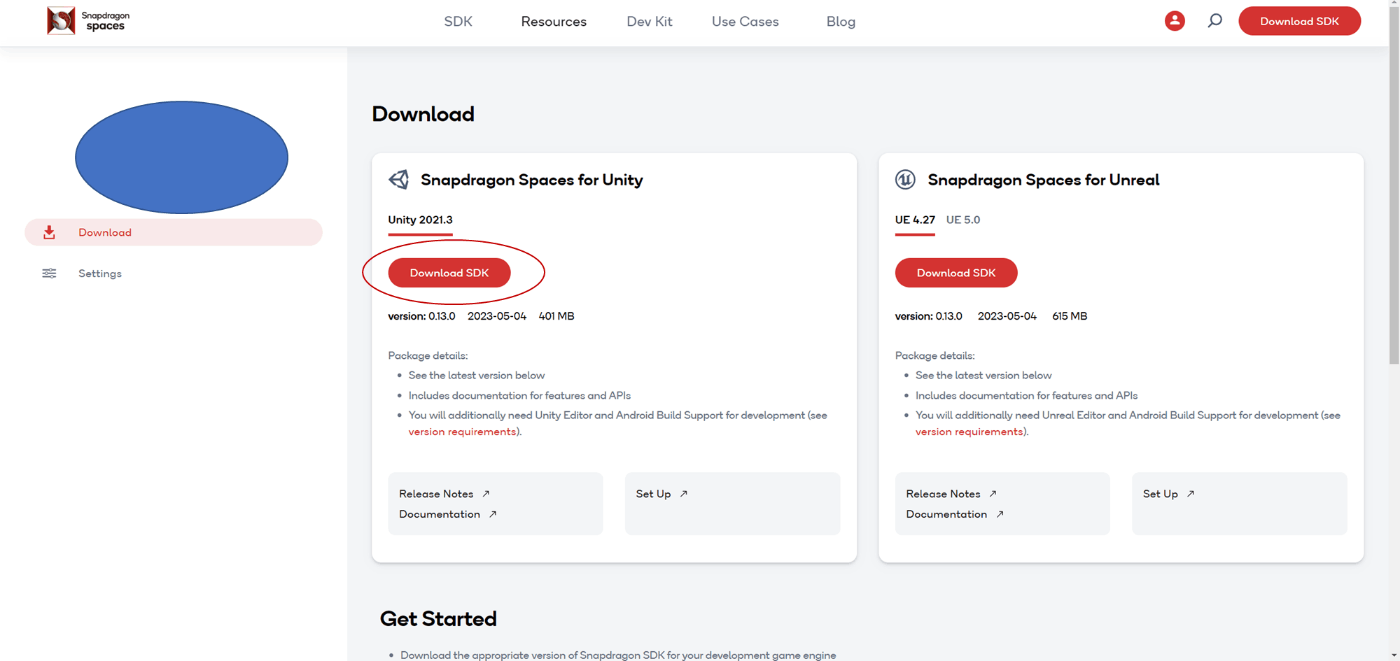The width and height of the screenshot is (1400, 661).
Task: Select Download in the sidebar
Action: (x=174, y=232)
